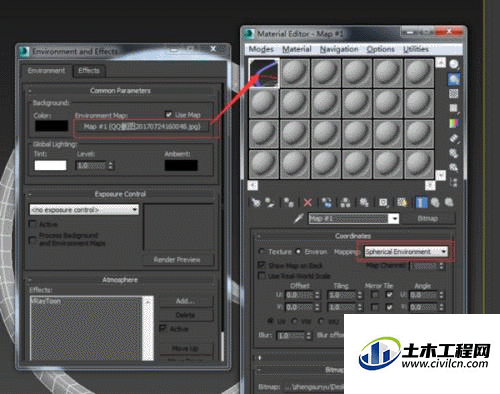Open the Utilities menu
The width and height of the screenshot is (500, 394).
point(416,49)
